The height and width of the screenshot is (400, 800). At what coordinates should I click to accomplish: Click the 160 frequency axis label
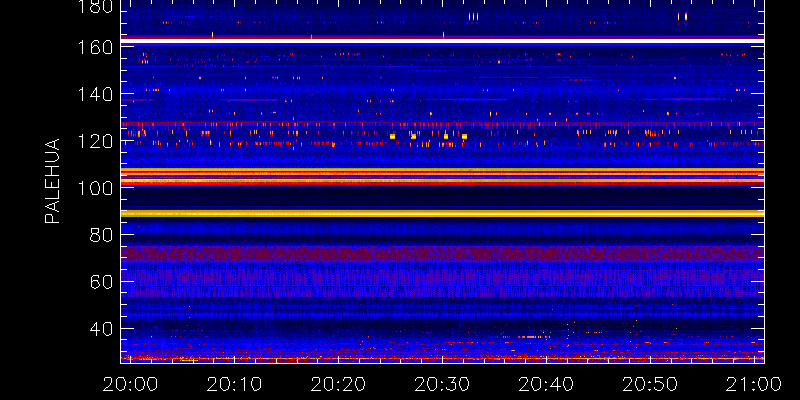click(x=95, y=47)
